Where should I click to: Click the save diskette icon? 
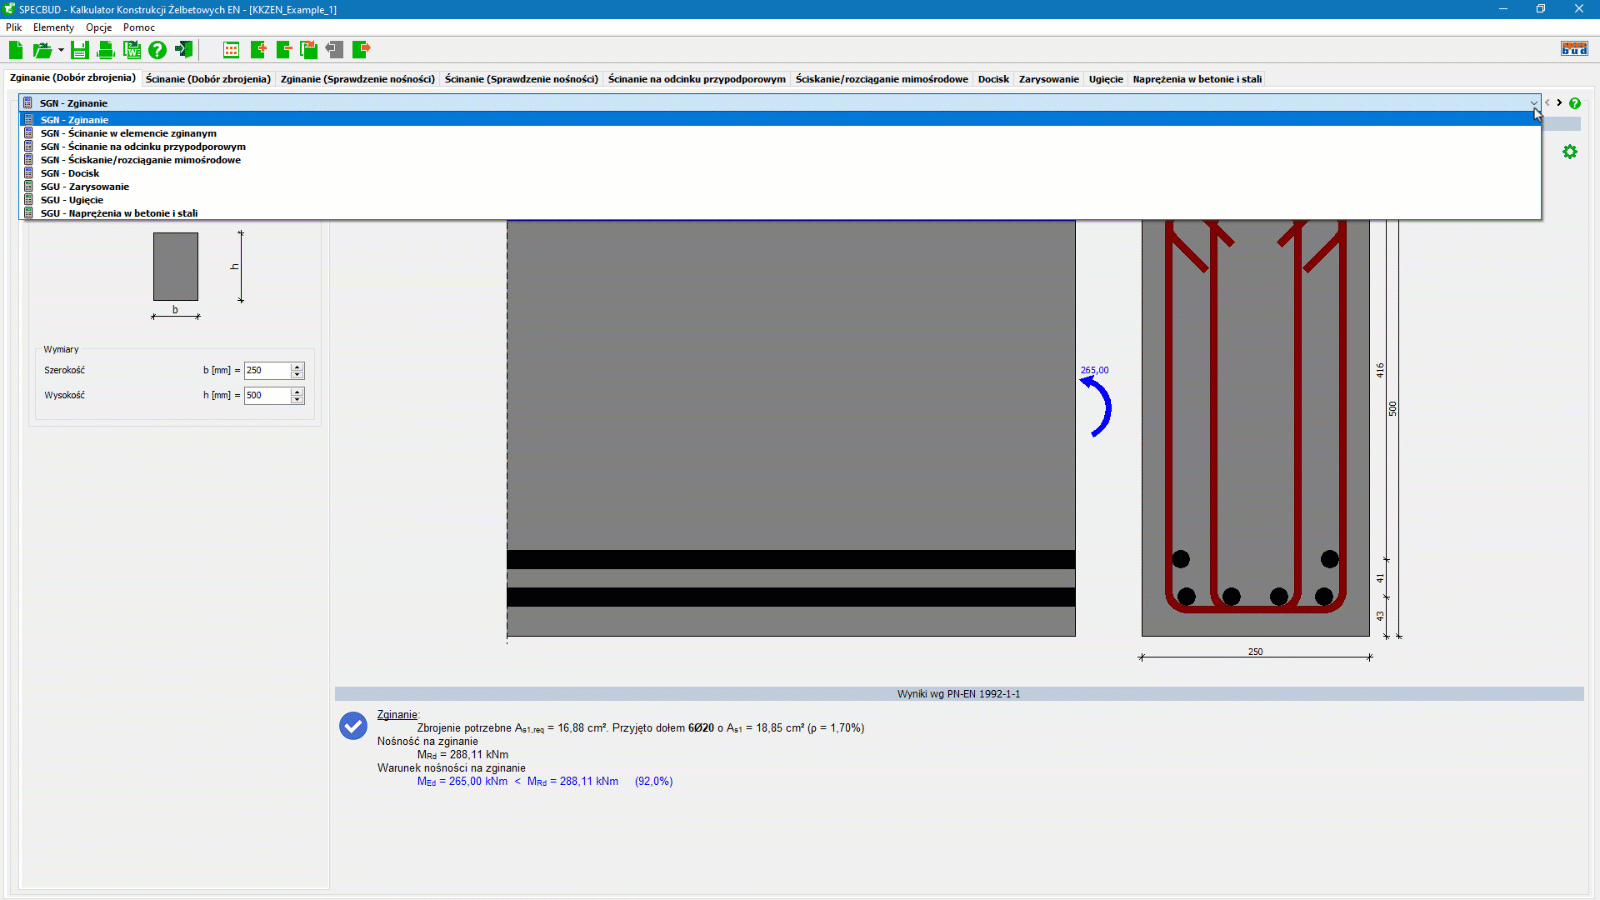(80, 50)
